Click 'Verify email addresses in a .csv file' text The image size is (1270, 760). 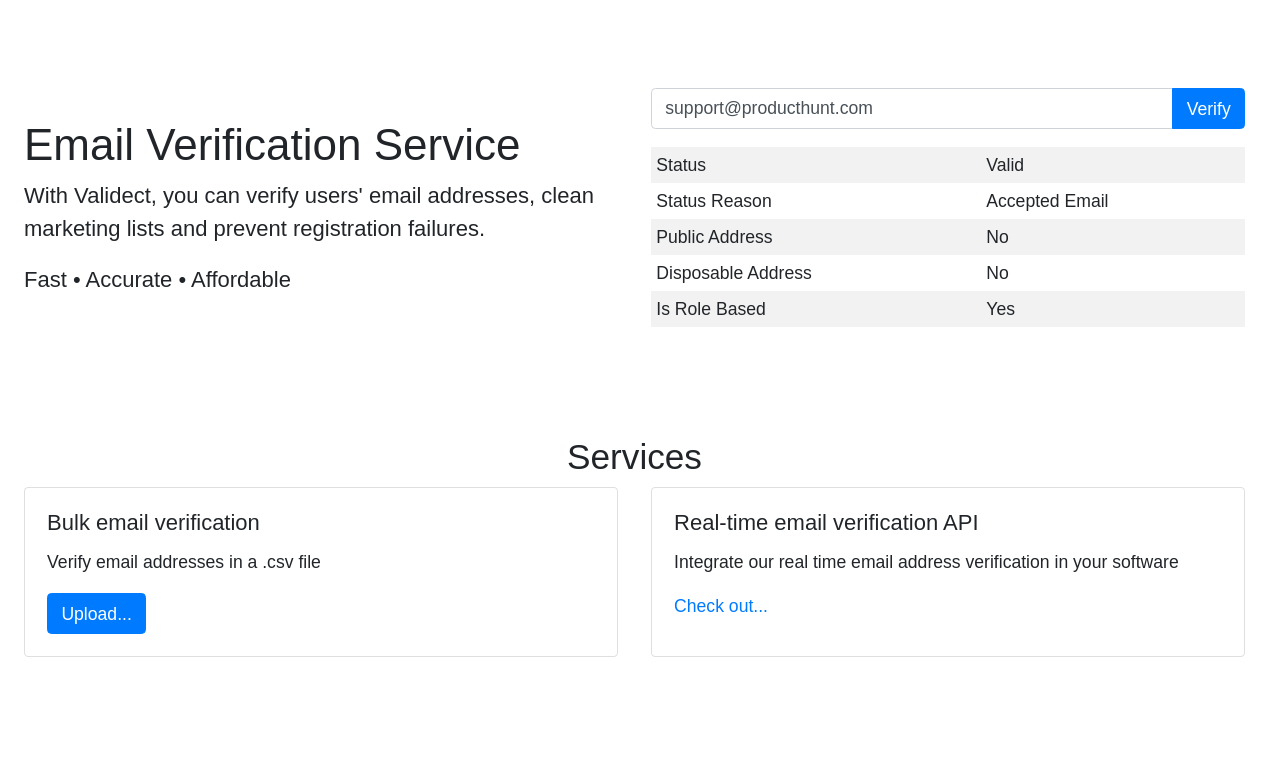point(184,562)
